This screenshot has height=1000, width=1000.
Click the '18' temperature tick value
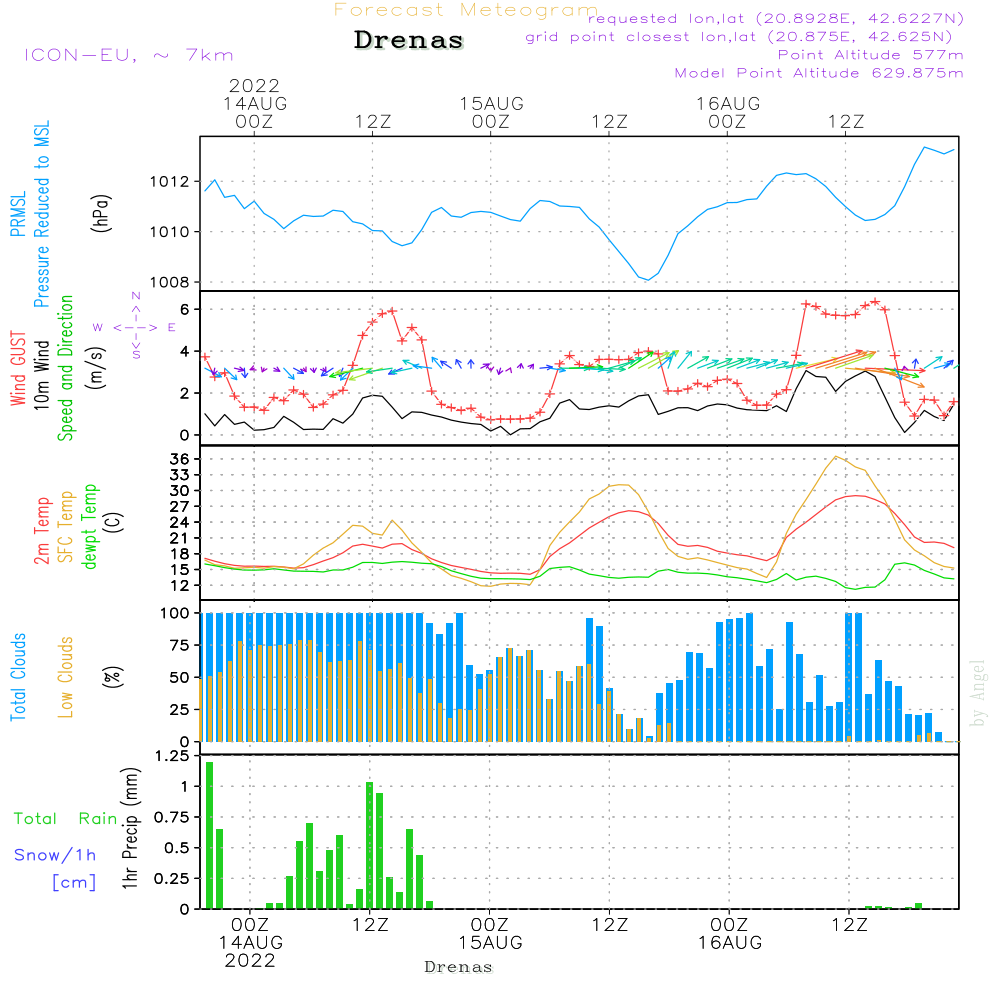[179, 554]
